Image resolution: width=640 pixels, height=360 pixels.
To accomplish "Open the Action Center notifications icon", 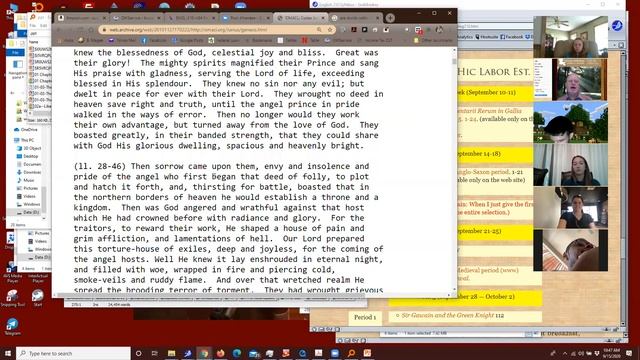I will 629,353.
